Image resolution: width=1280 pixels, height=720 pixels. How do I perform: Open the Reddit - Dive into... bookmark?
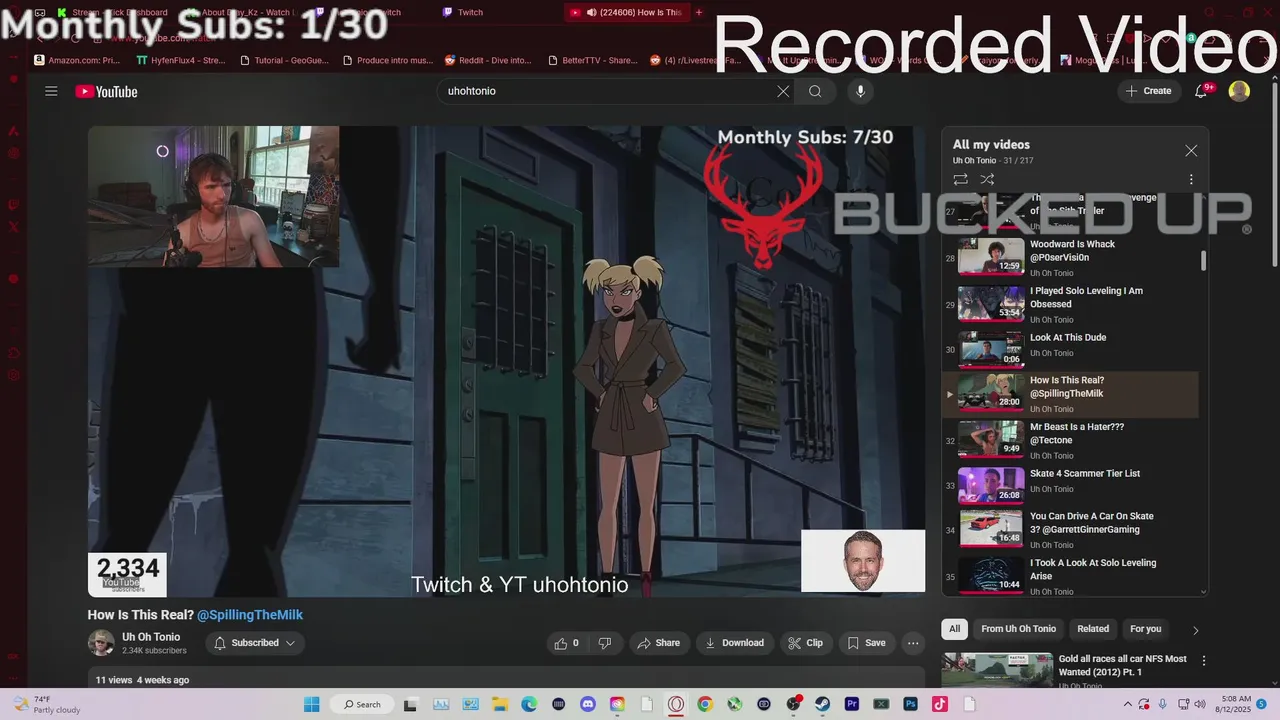pos(488,60)
